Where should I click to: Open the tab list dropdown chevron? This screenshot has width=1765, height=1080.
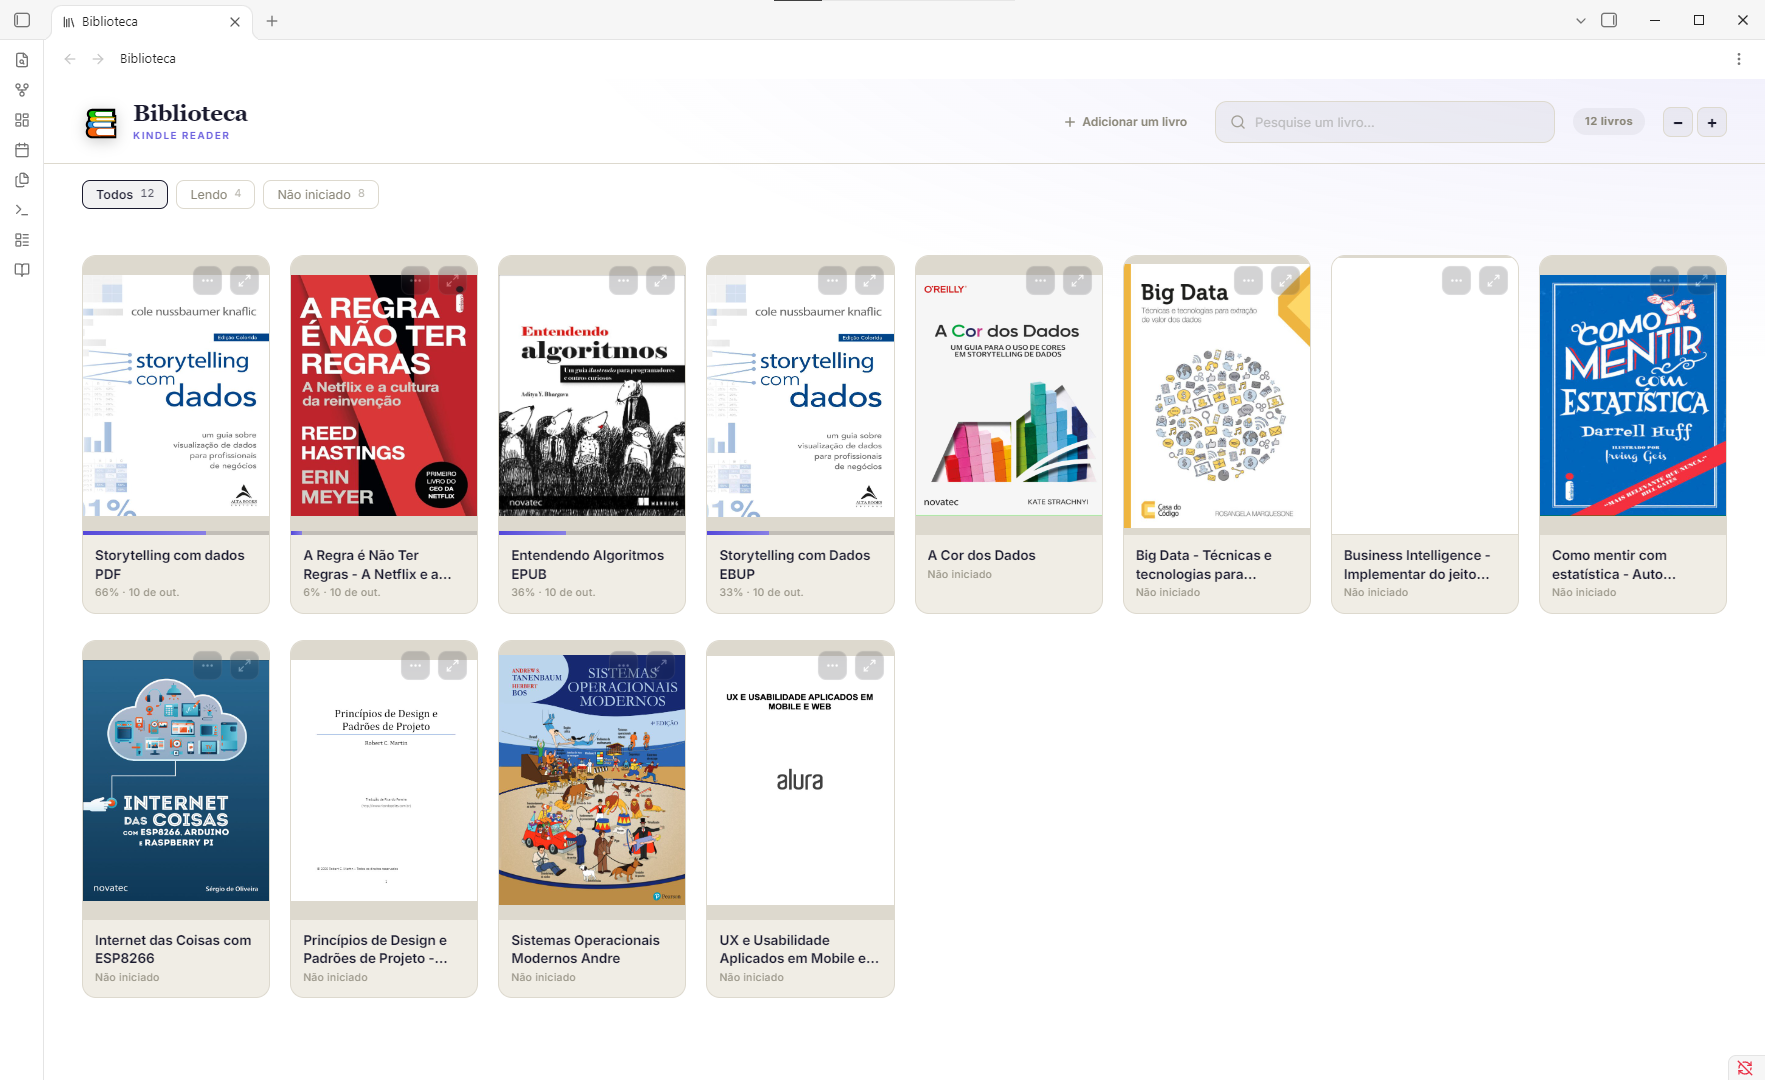(x=1581, y=20)
